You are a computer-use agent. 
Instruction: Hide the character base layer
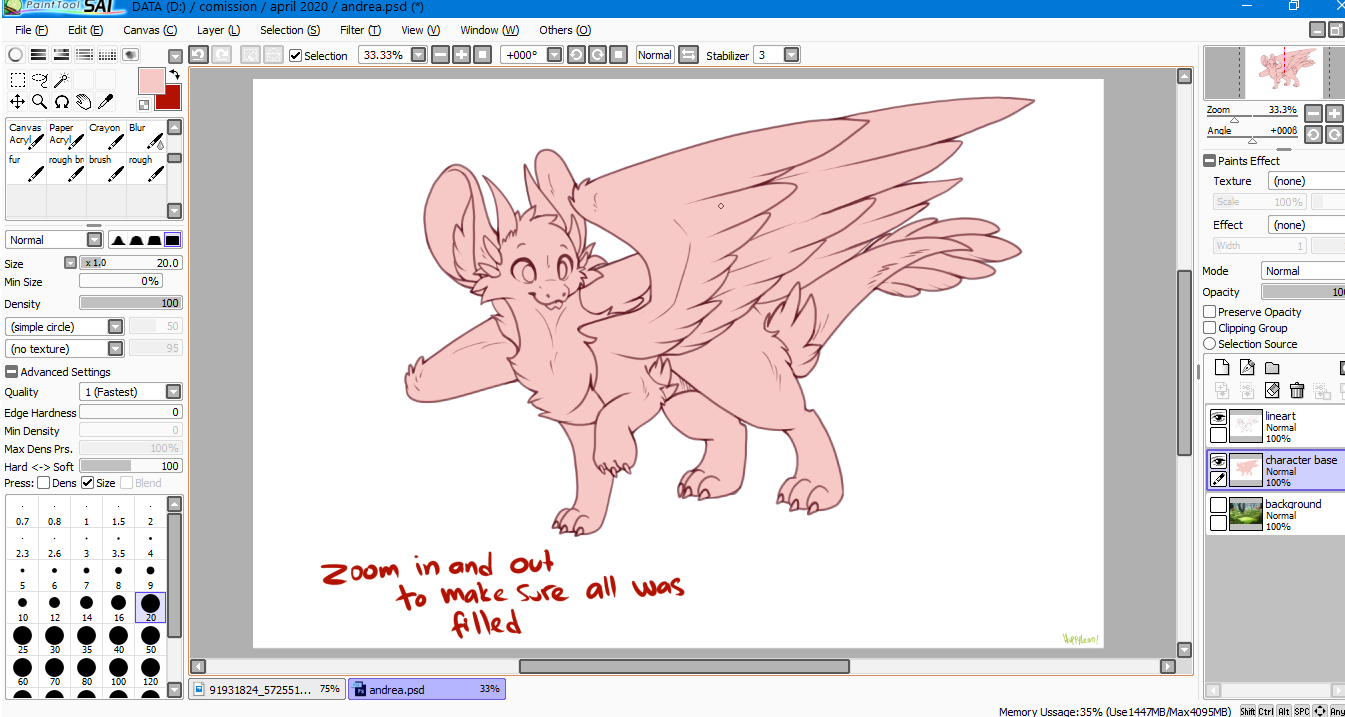coord(1218,461)
